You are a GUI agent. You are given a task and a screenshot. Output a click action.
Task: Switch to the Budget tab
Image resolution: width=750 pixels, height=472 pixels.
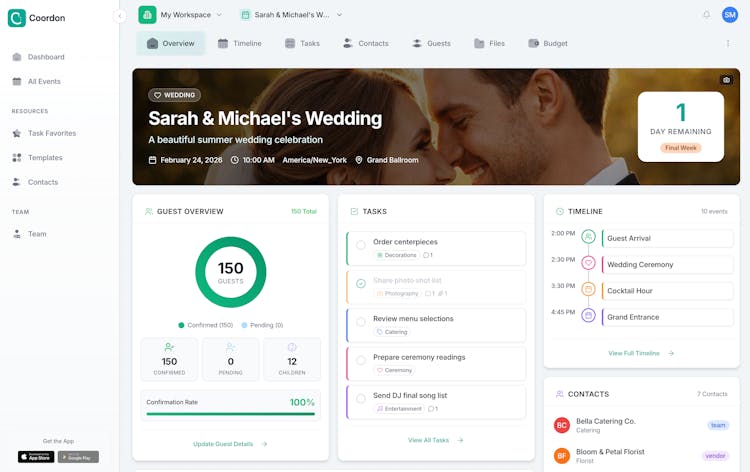coord(548,44)
